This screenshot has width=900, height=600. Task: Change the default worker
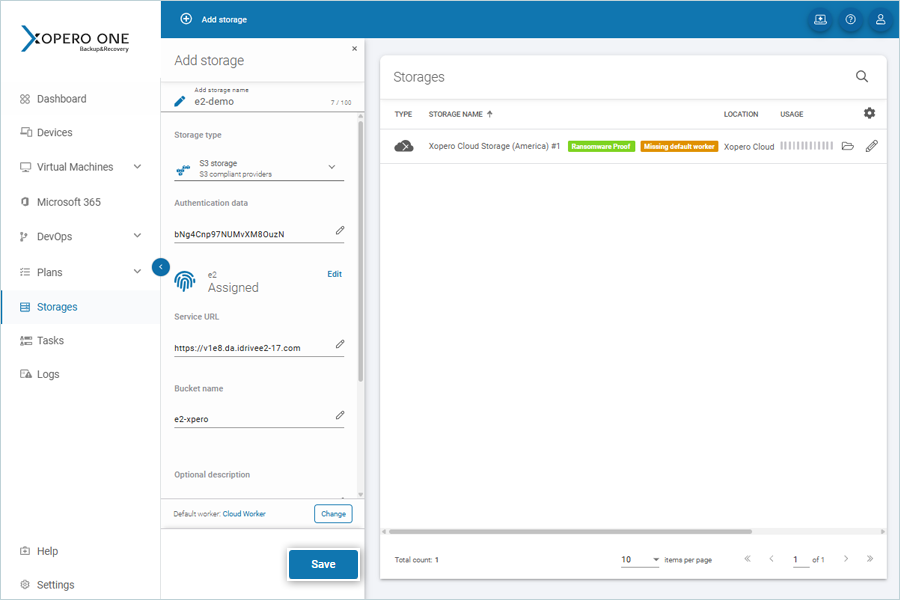[333, 514]
